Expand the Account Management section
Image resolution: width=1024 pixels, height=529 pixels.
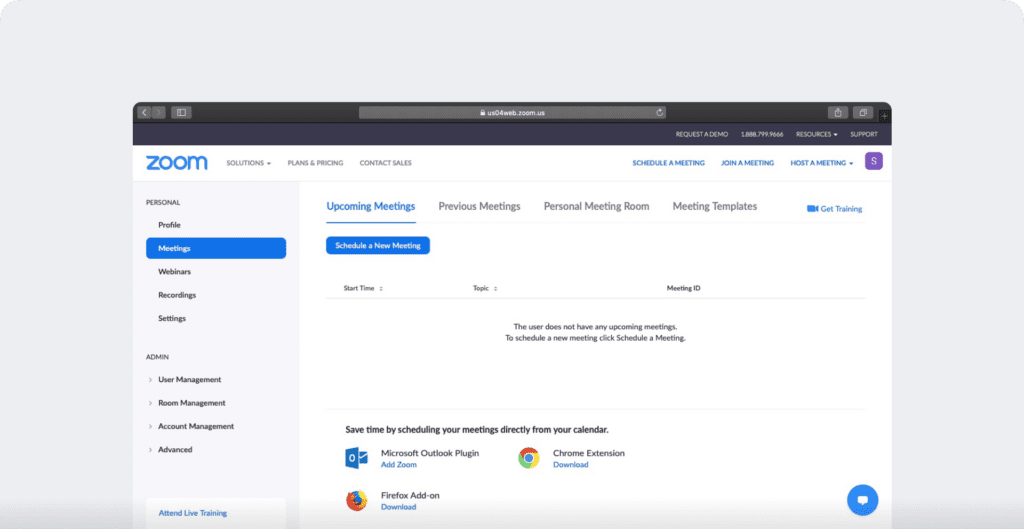click(195, 427)
